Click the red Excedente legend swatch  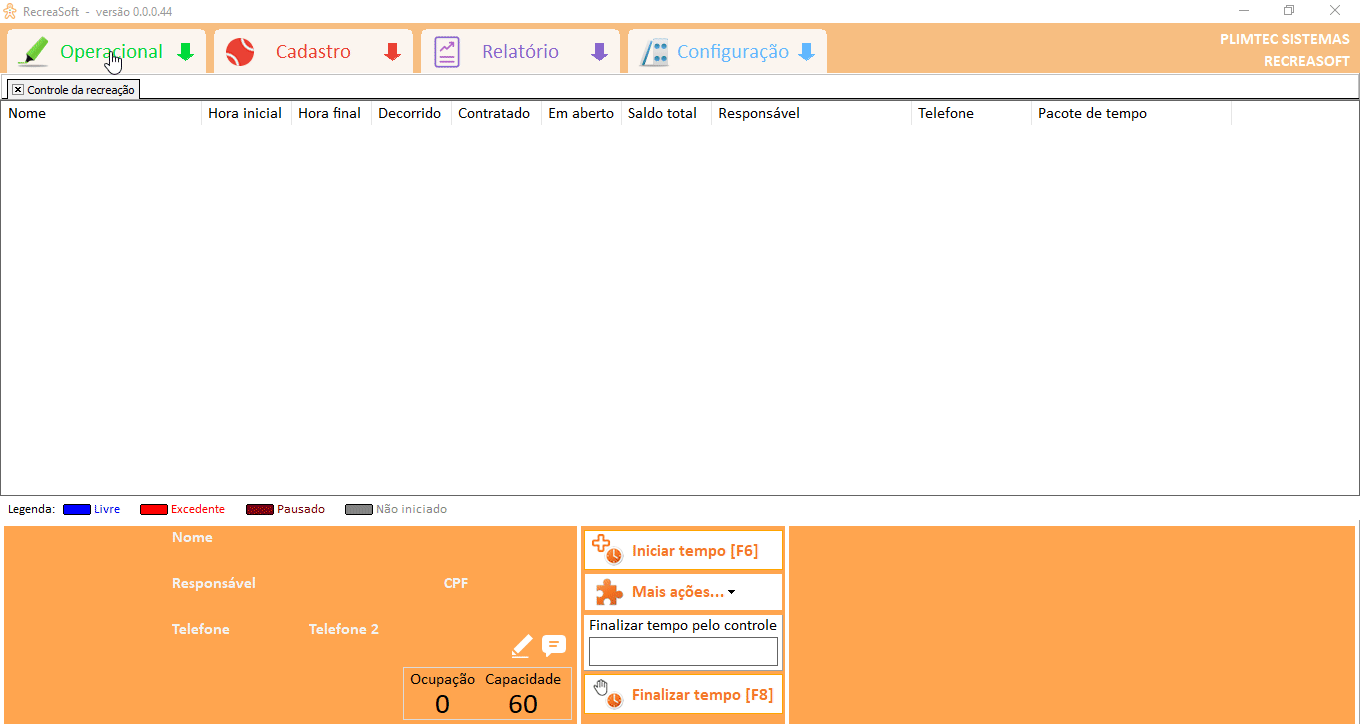154,509
